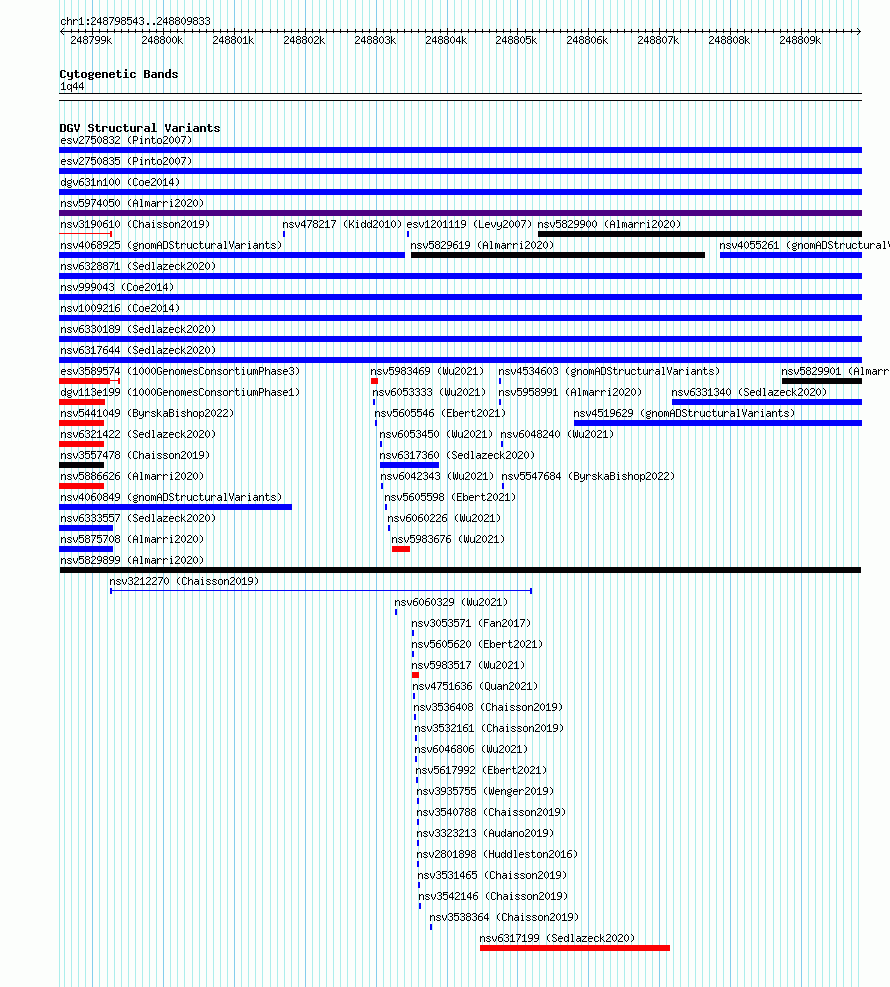
Task: Select the nsv1009216 (Coe2014) label
Action: click(120, 308)
